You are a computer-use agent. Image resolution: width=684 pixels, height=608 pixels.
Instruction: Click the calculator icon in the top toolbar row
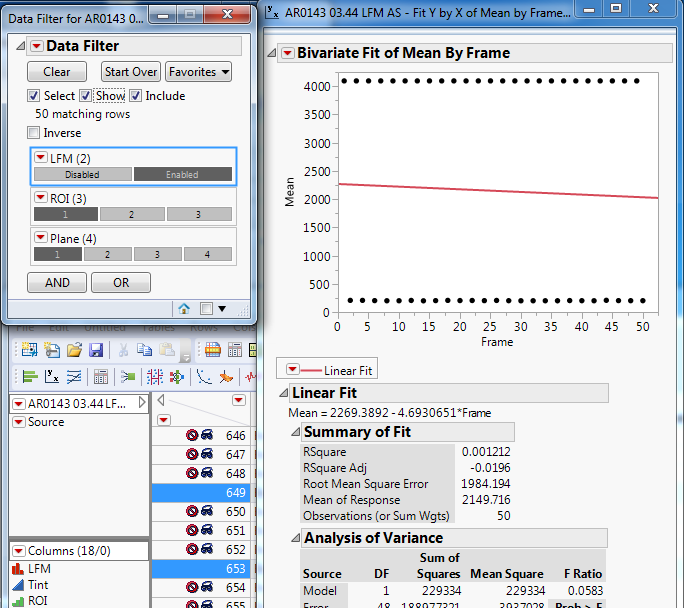tap(235, 350)
